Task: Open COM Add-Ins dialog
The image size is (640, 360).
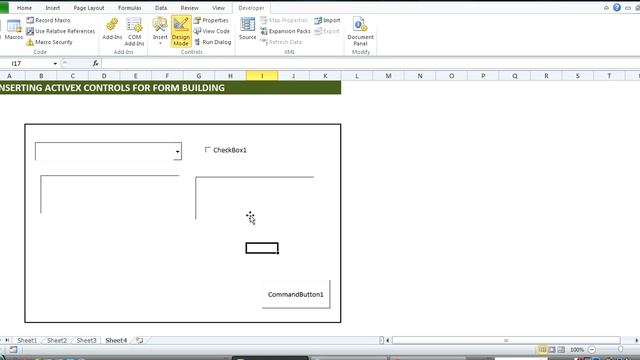Action: tap(134, 31)
